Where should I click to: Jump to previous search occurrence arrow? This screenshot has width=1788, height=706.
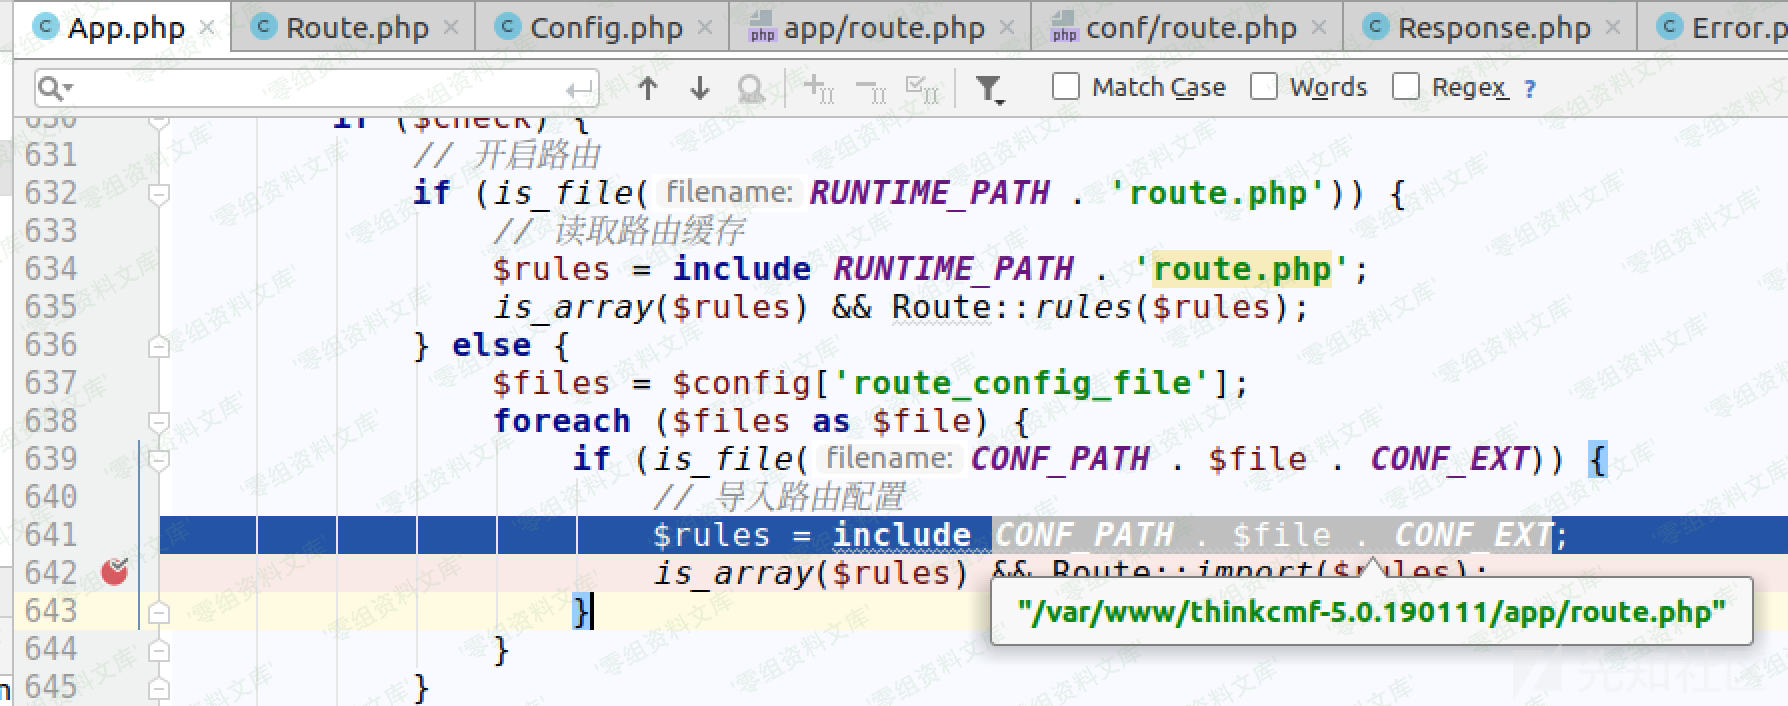(648, 88)
